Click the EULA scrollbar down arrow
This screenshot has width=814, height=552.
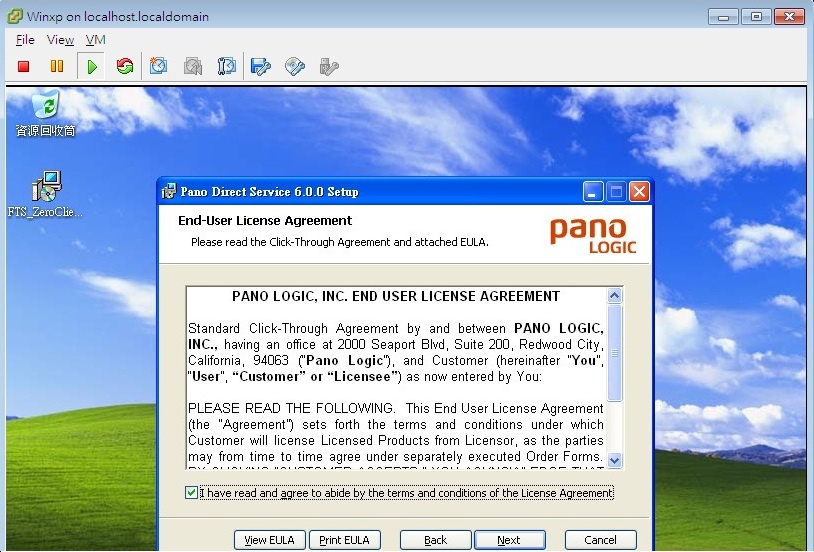point(615,460)
